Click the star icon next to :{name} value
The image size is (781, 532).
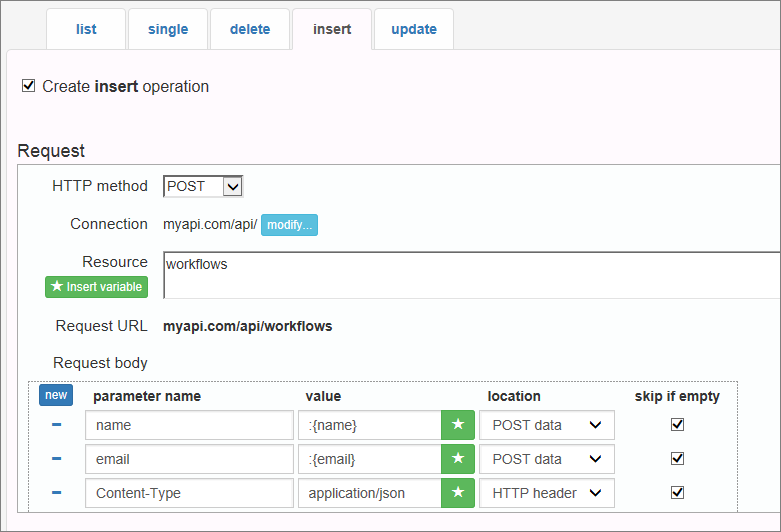coord(458,425)
